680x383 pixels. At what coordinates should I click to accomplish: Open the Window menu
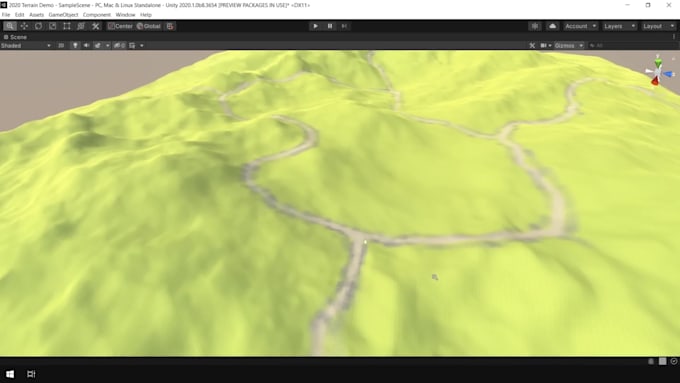125,15
